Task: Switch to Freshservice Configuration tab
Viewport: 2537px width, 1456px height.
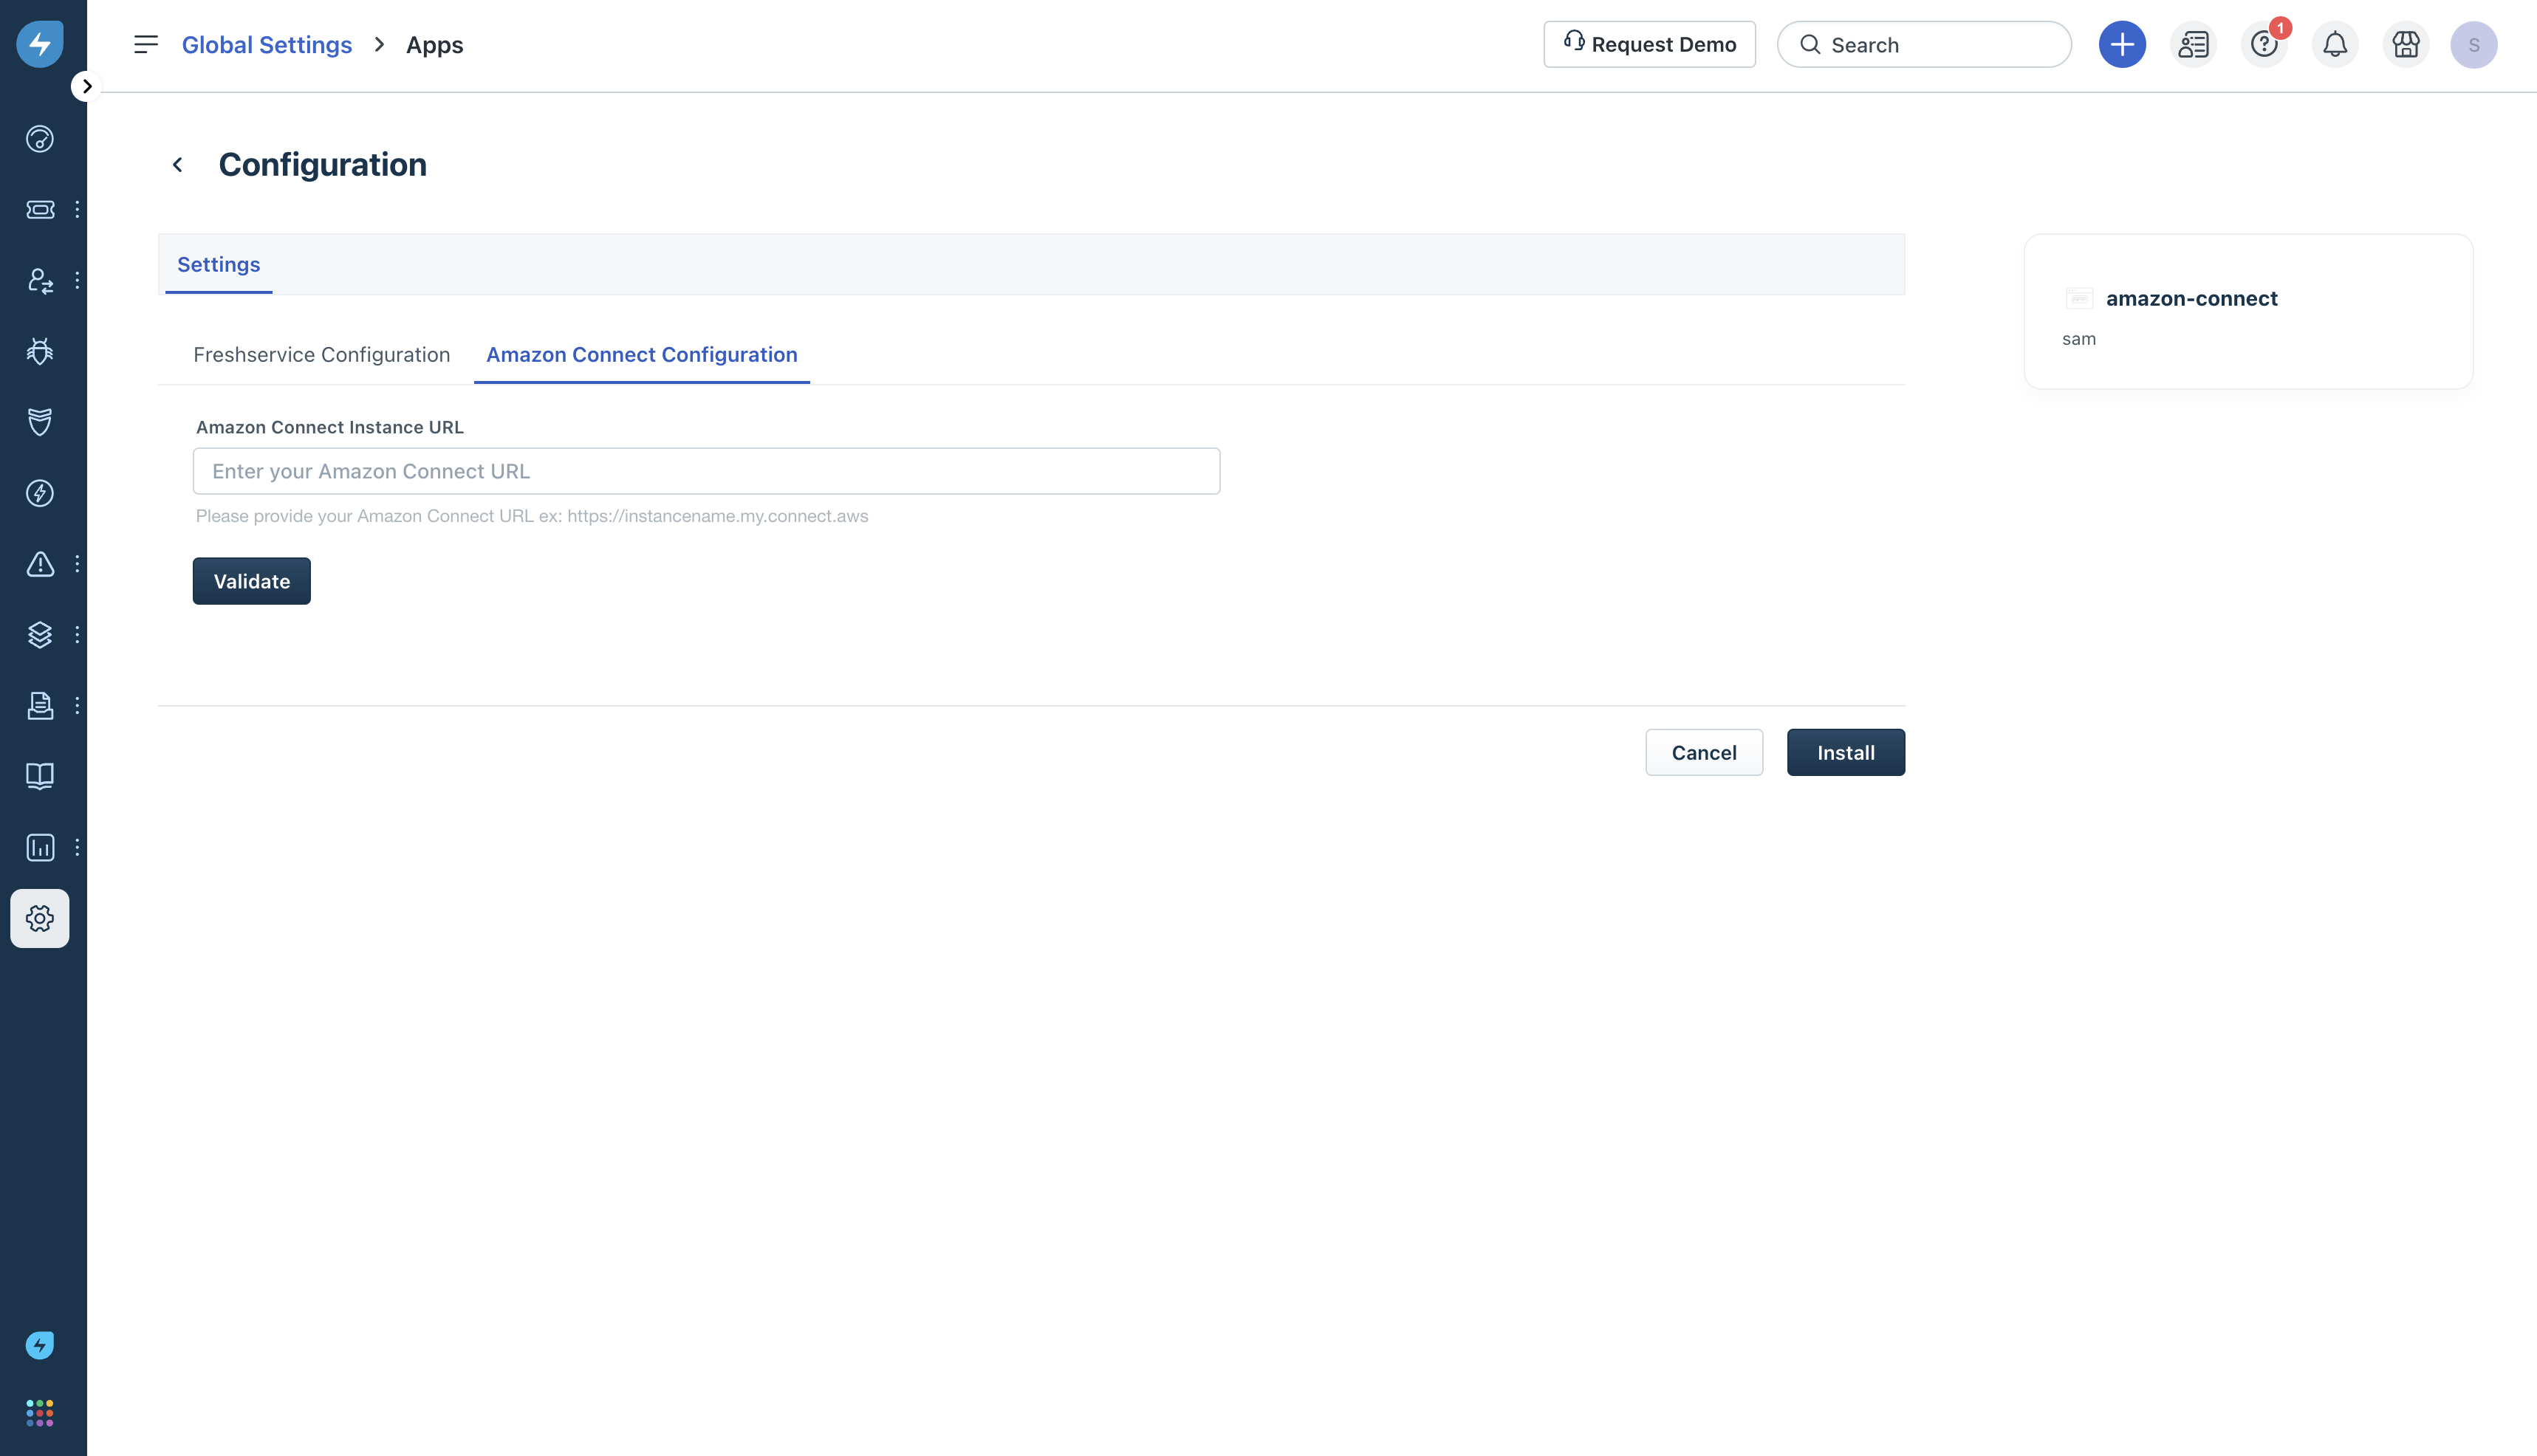Action: coord(321,355)
